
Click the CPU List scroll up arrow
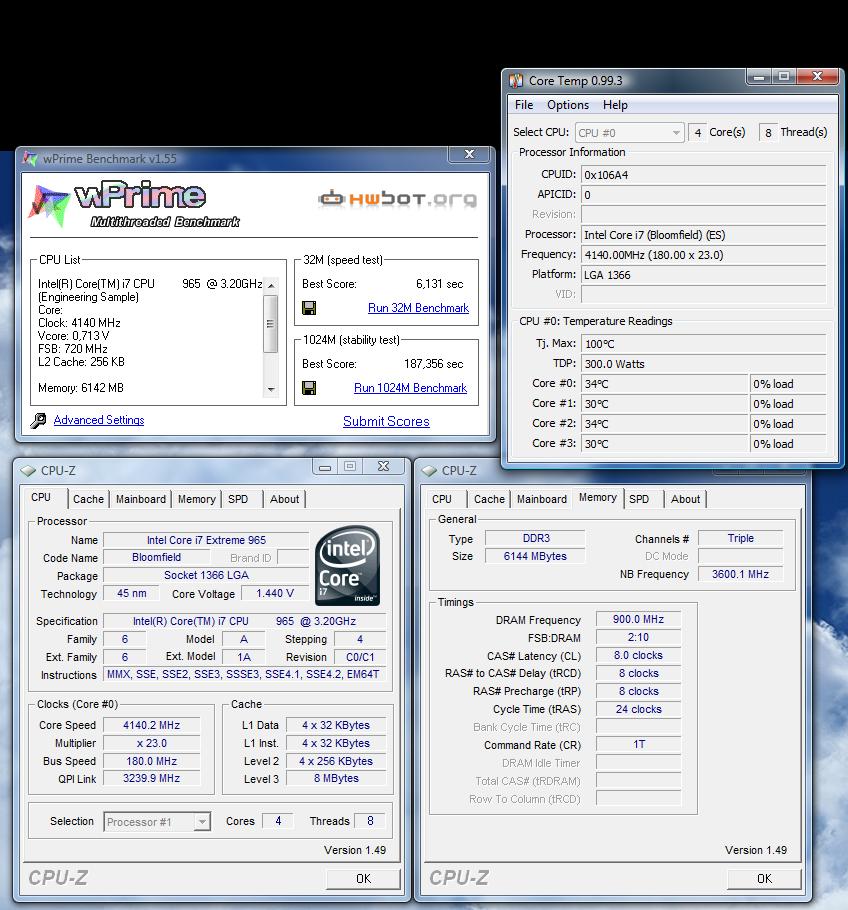point(271,285)
